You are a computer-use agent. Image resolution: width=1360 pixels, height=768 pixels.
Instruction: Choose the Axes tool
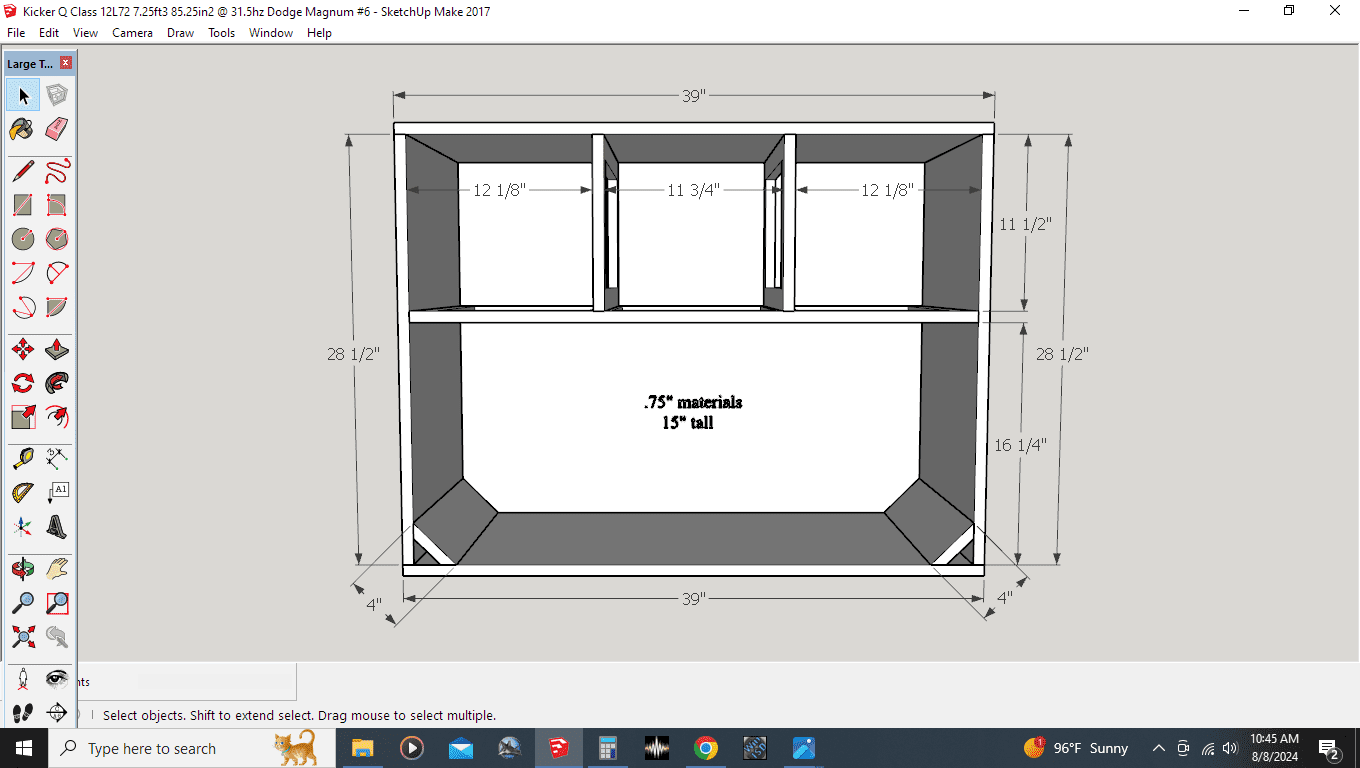point(23,527)
